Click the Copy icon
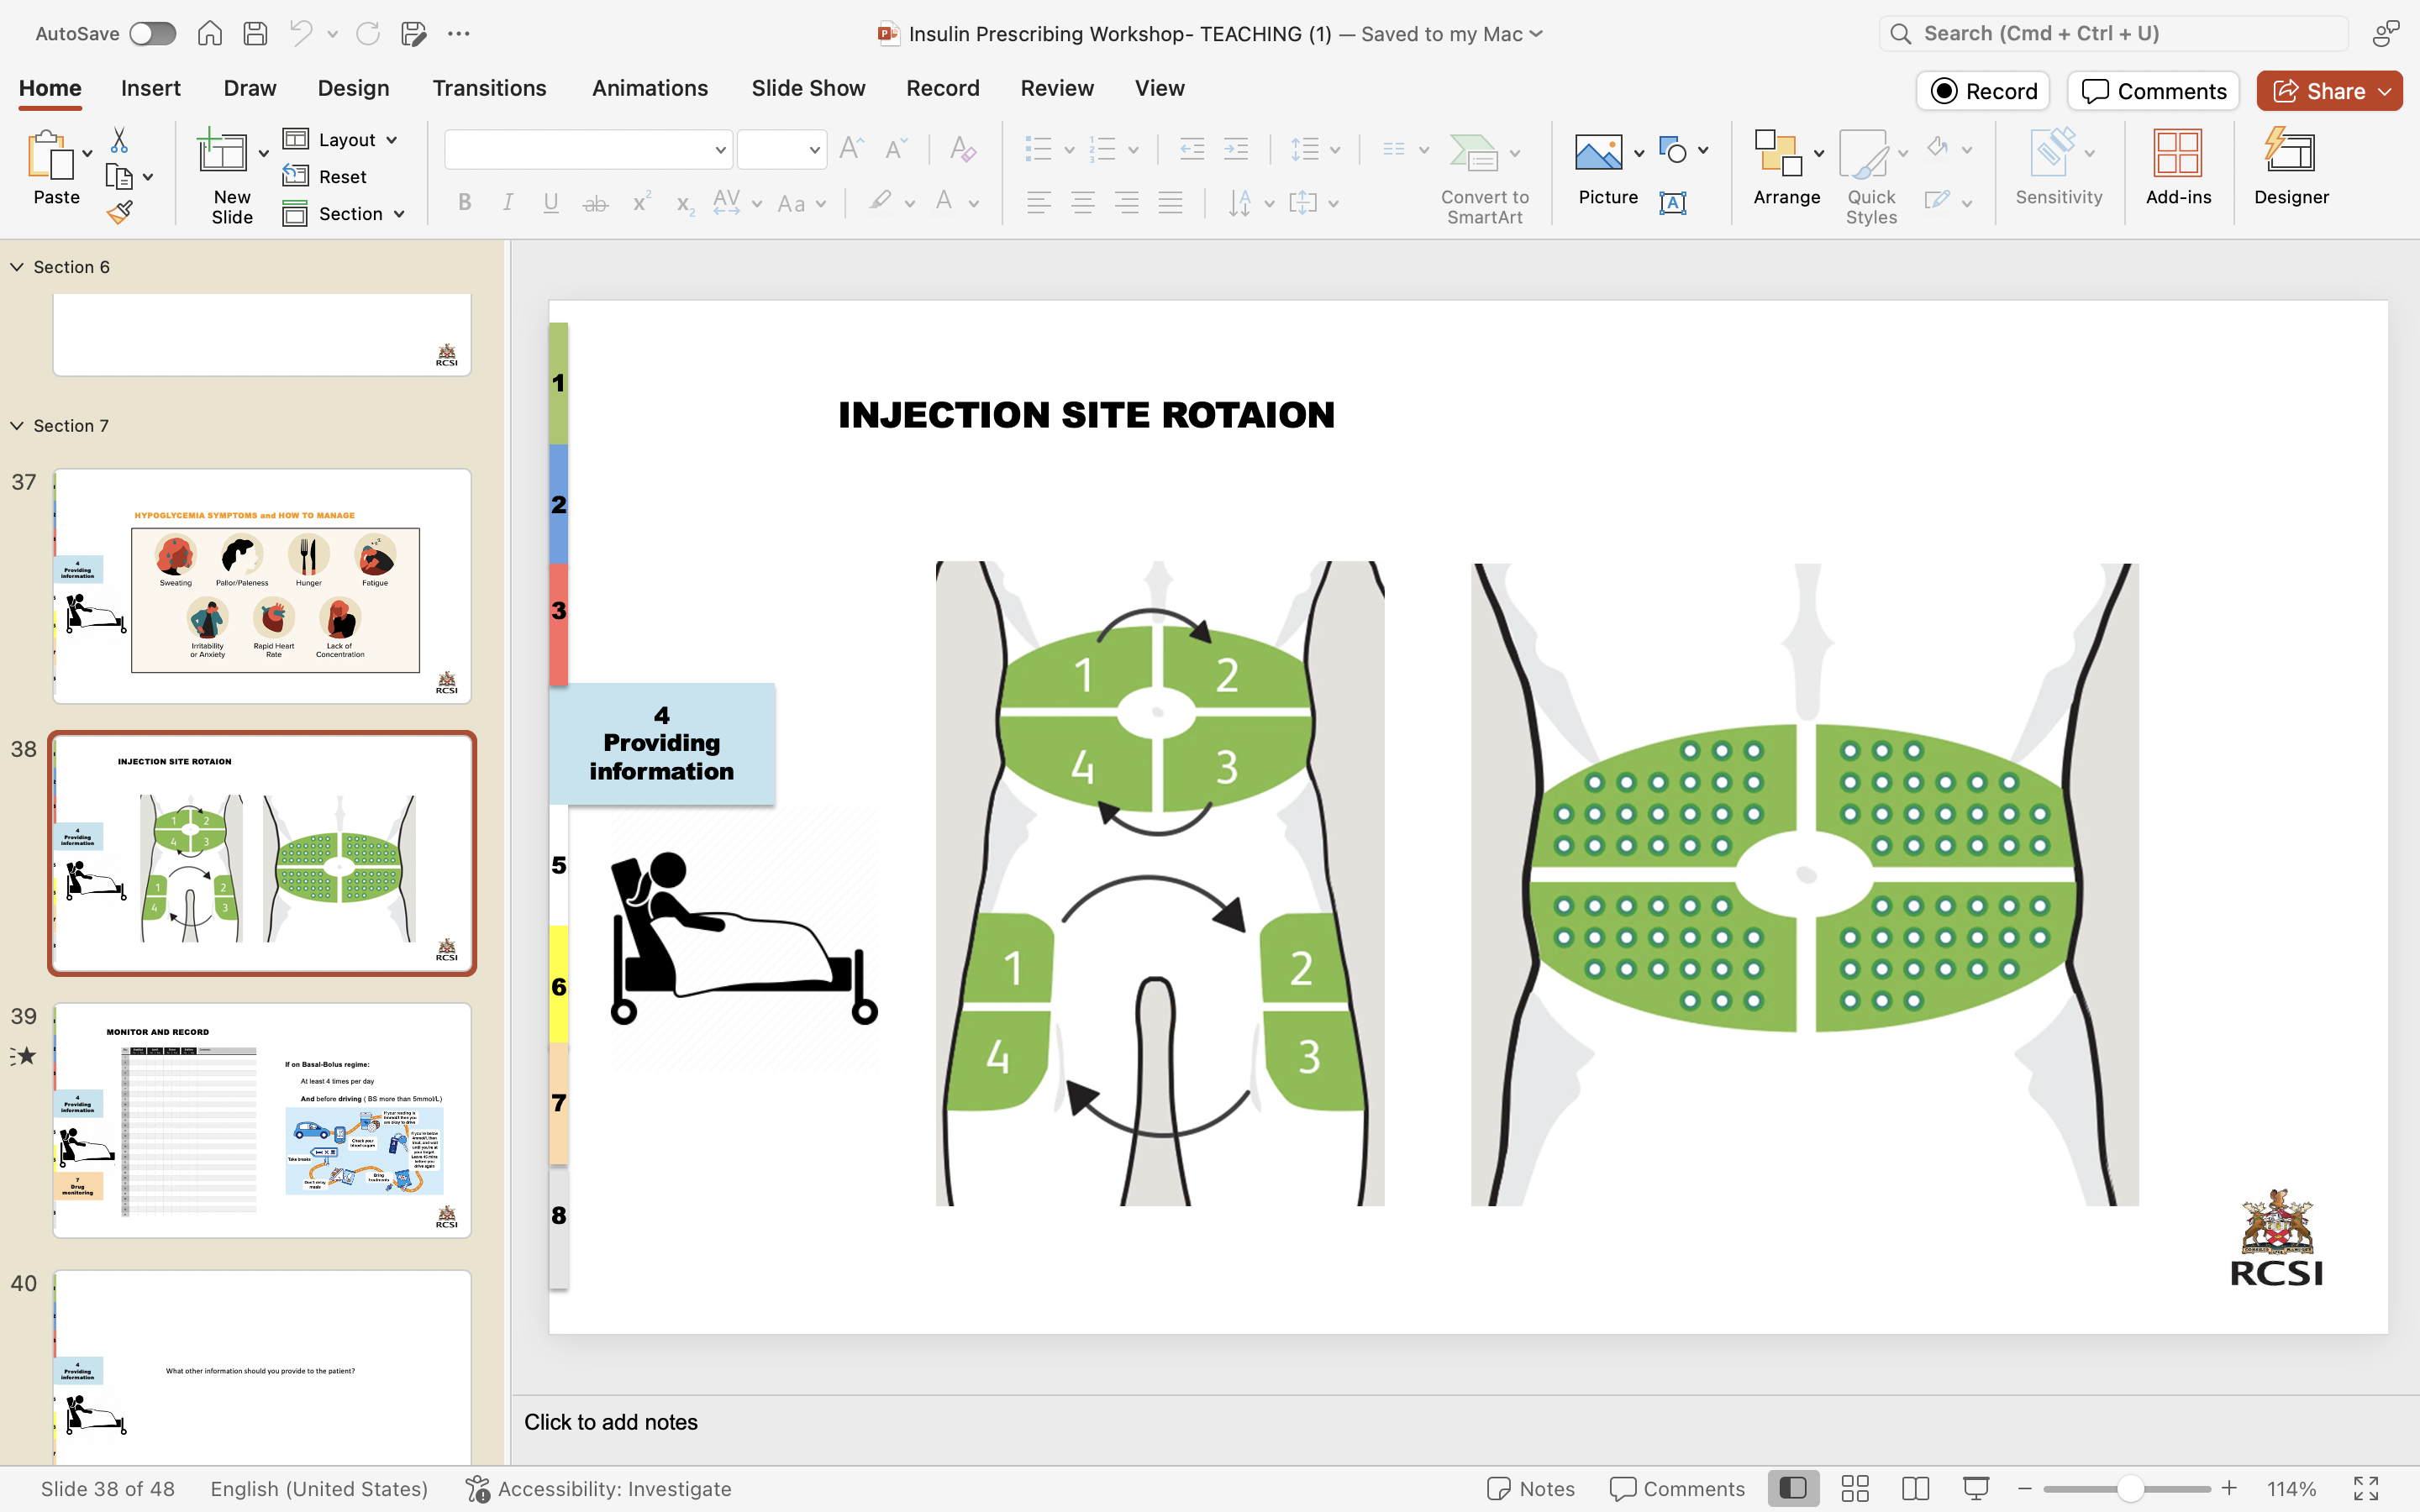Viewport: 2420px width, 1512px height. click(x=119, y=177)
